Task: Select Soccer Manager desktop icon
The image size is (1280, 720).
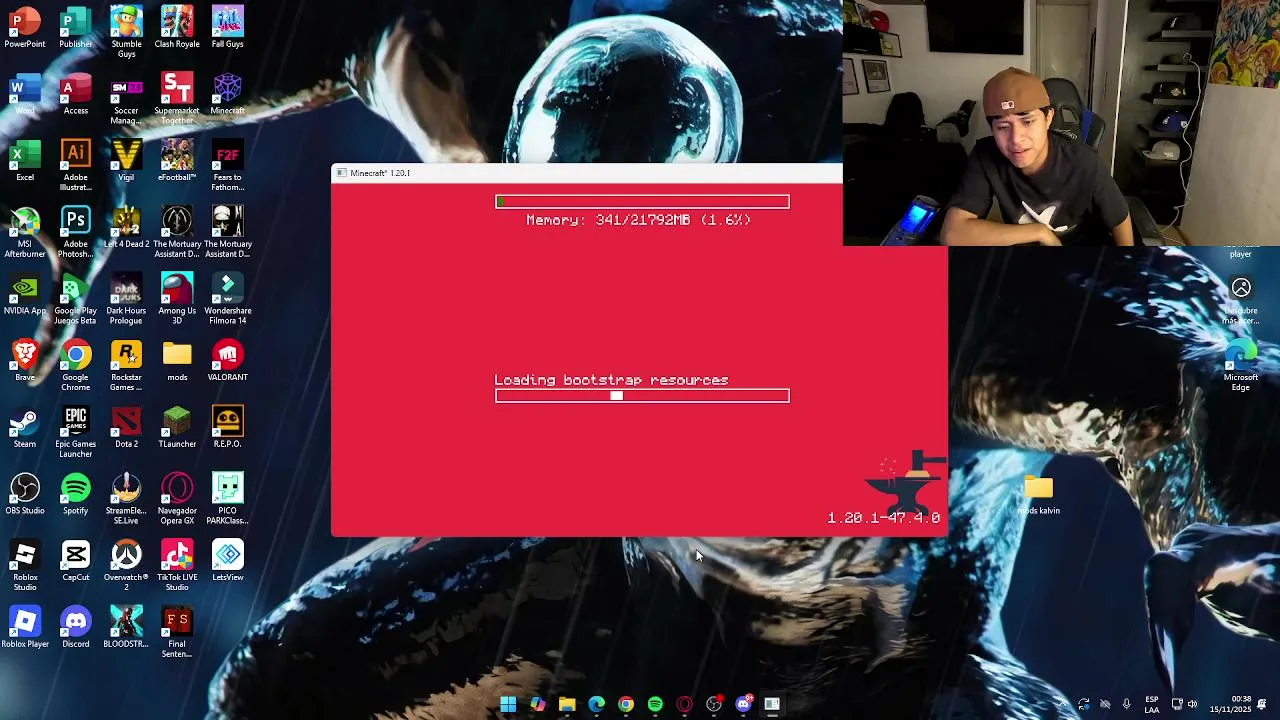Action: point(126,98)
